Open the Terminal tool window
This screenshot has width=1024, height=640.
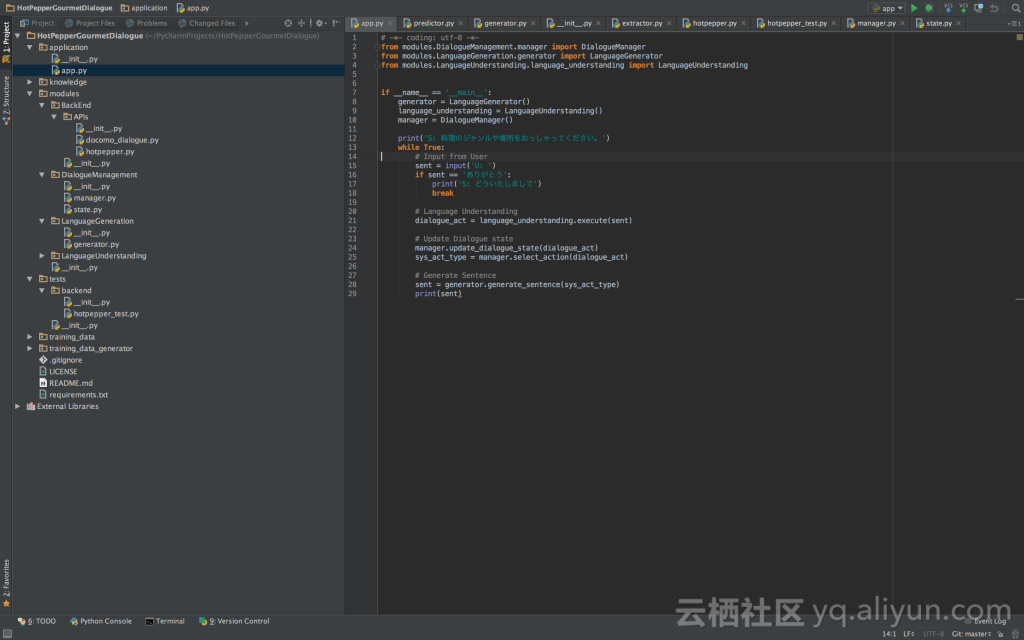(165, 621)
